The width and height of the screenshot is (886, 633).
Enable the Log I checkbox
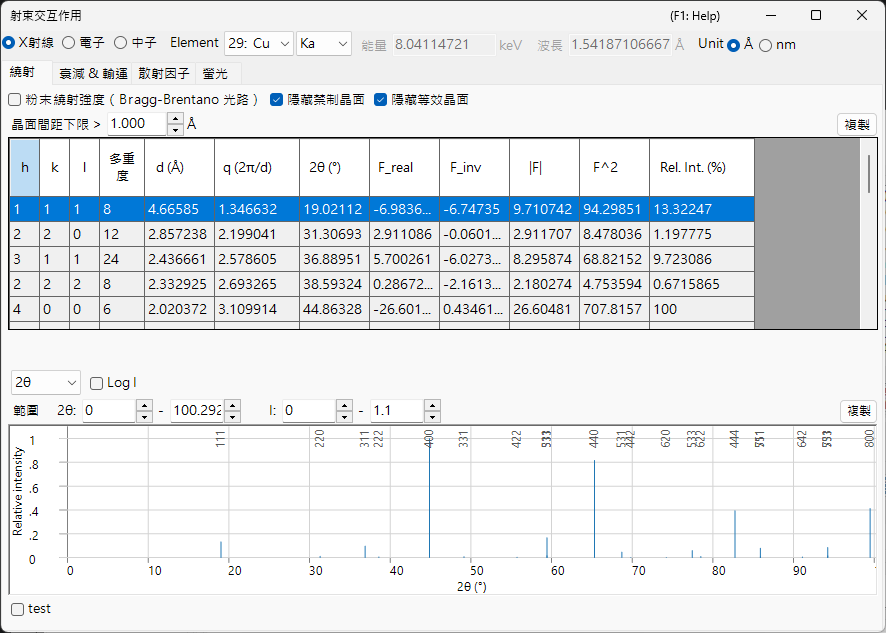pos(97,383)
